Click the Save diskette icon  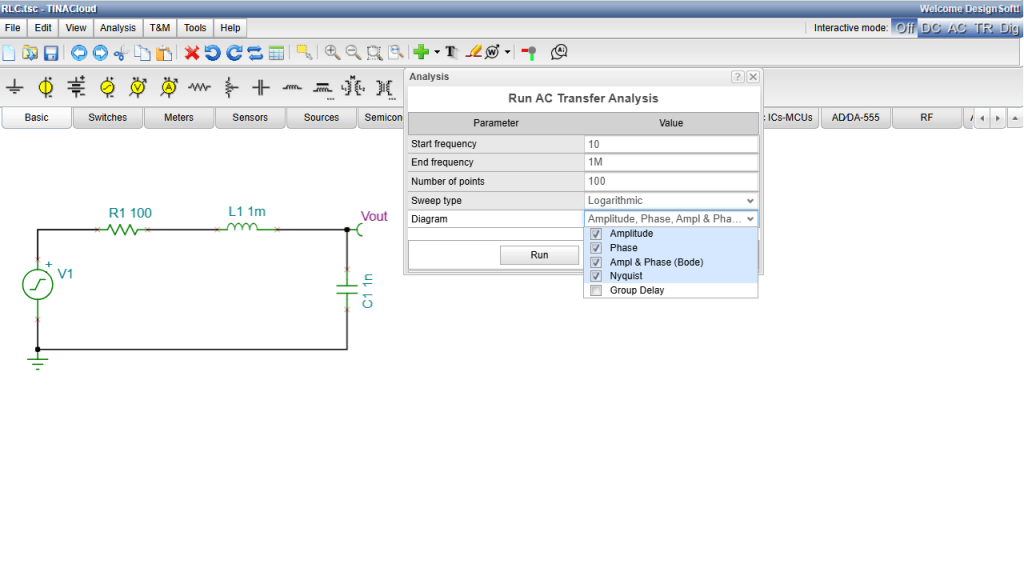[x=51, y=53]
